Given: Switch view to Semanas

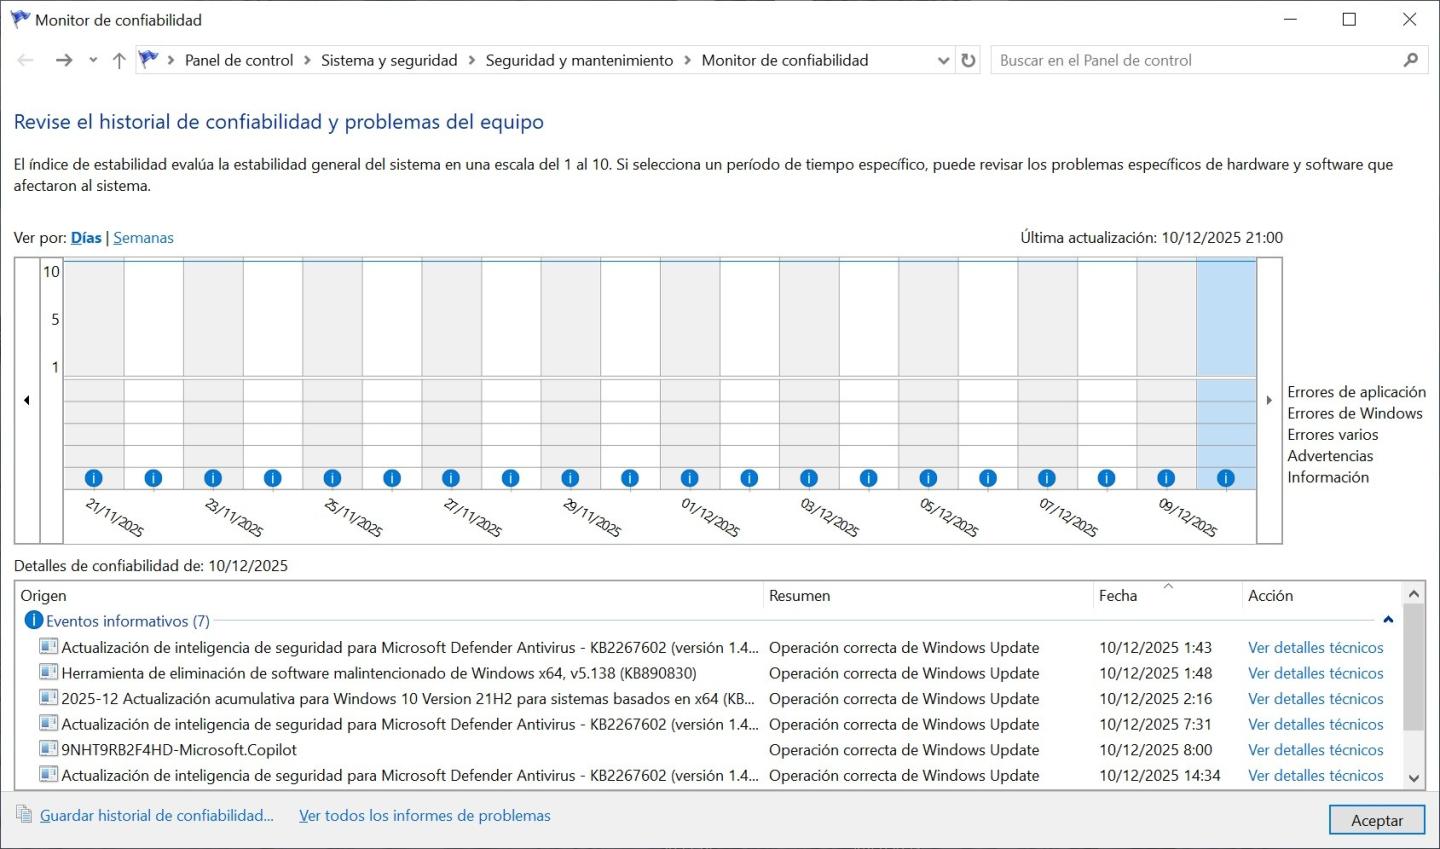Looking at the screenshot, I should click(143, 238).
